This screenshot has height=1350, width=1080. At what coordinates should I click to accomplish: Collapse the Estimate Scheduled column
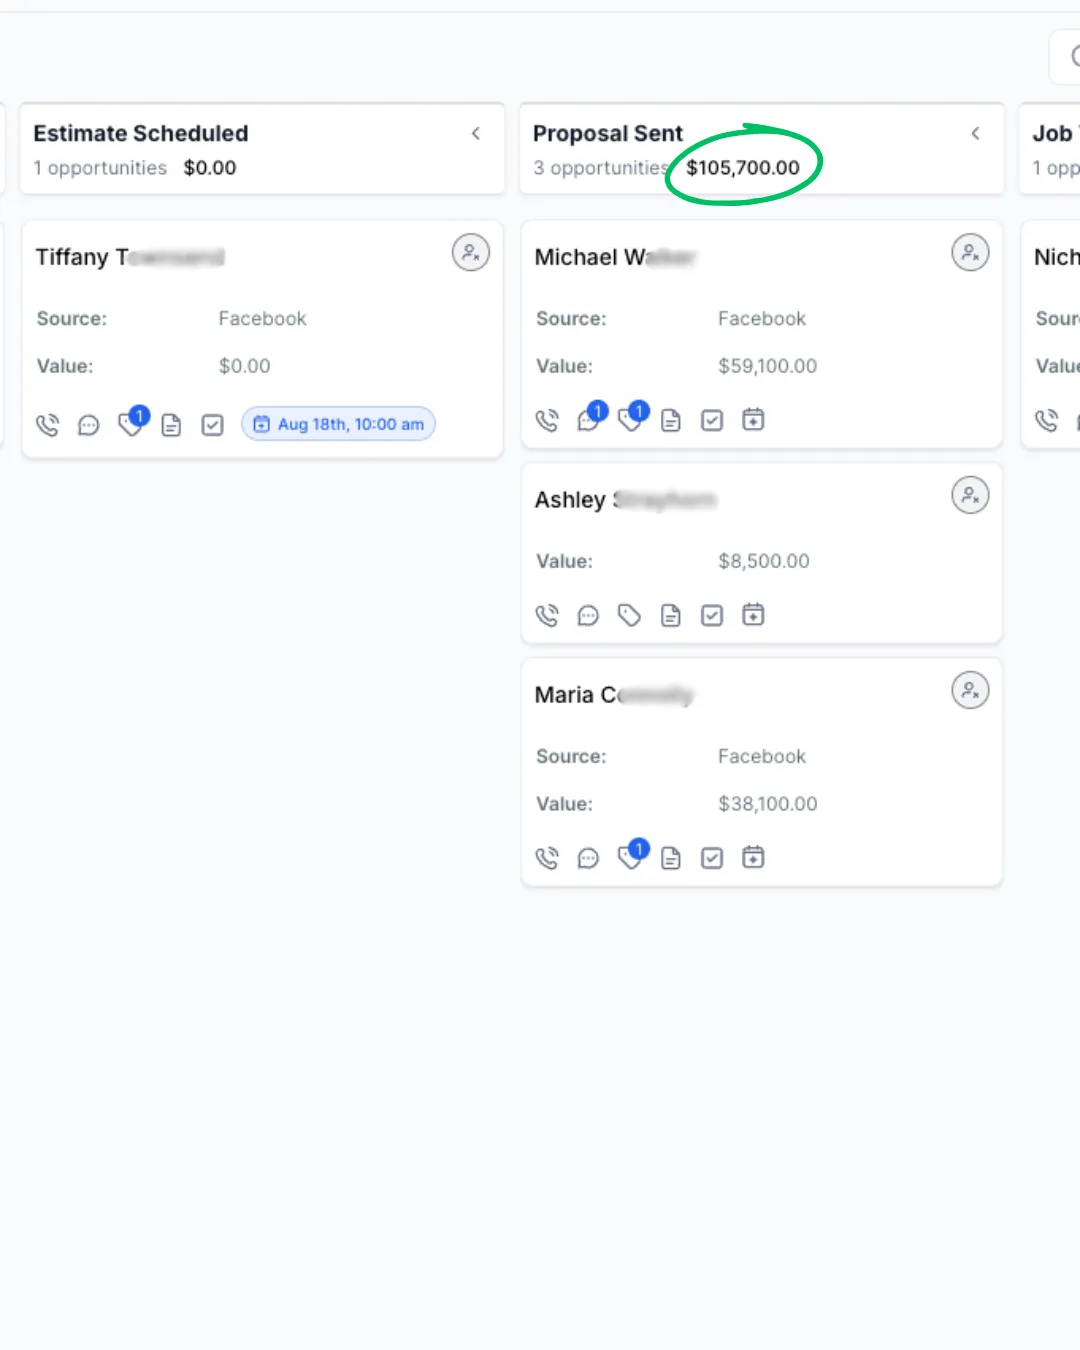(x=476, y=133)
